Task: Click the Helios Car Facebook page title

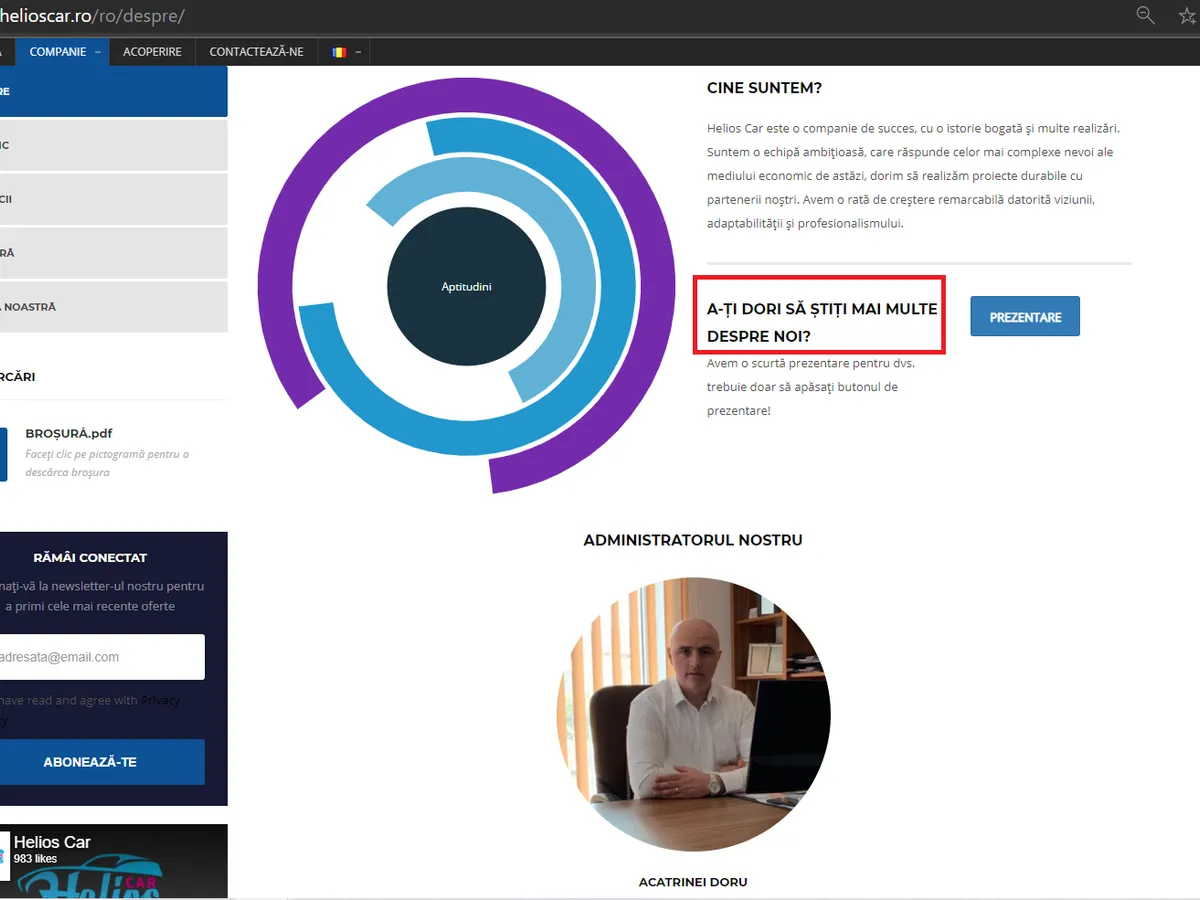Action: (x=52, y=842)
